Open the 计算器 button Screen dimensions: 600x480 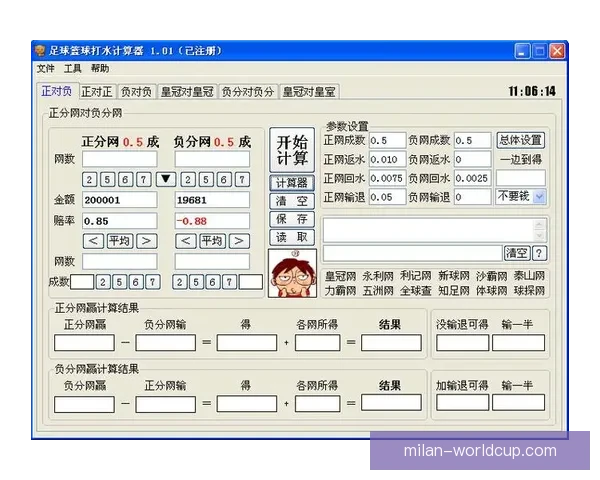(292, 183)
